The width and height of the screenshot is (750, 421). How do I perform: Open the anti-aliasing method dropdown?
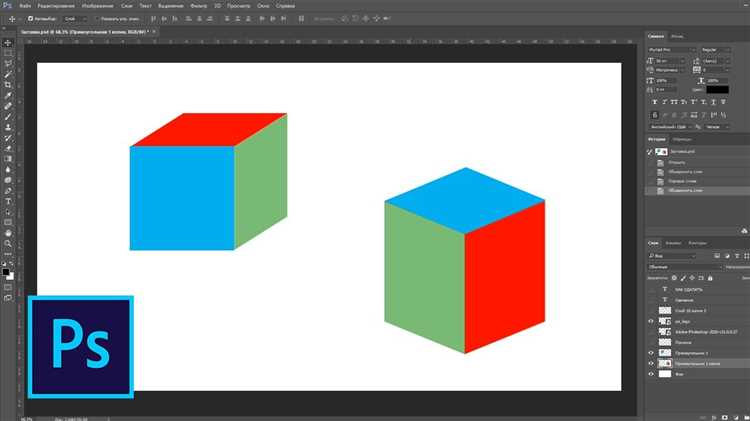[x=717, y=127]
